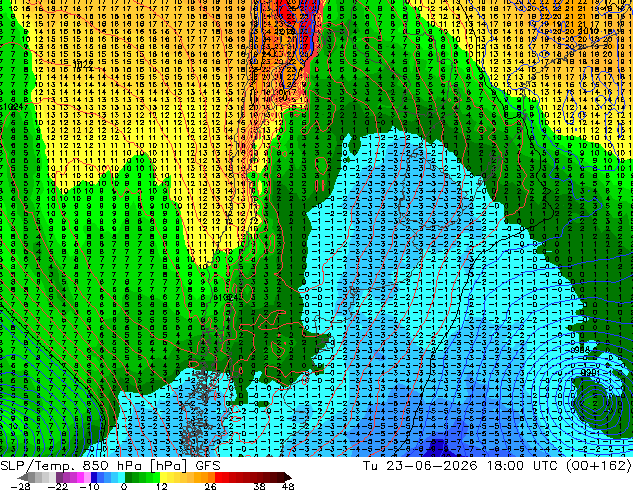Pick the gray section of the temperature colorbar
This screenshot has width=634, height=490.
point(38,477)
